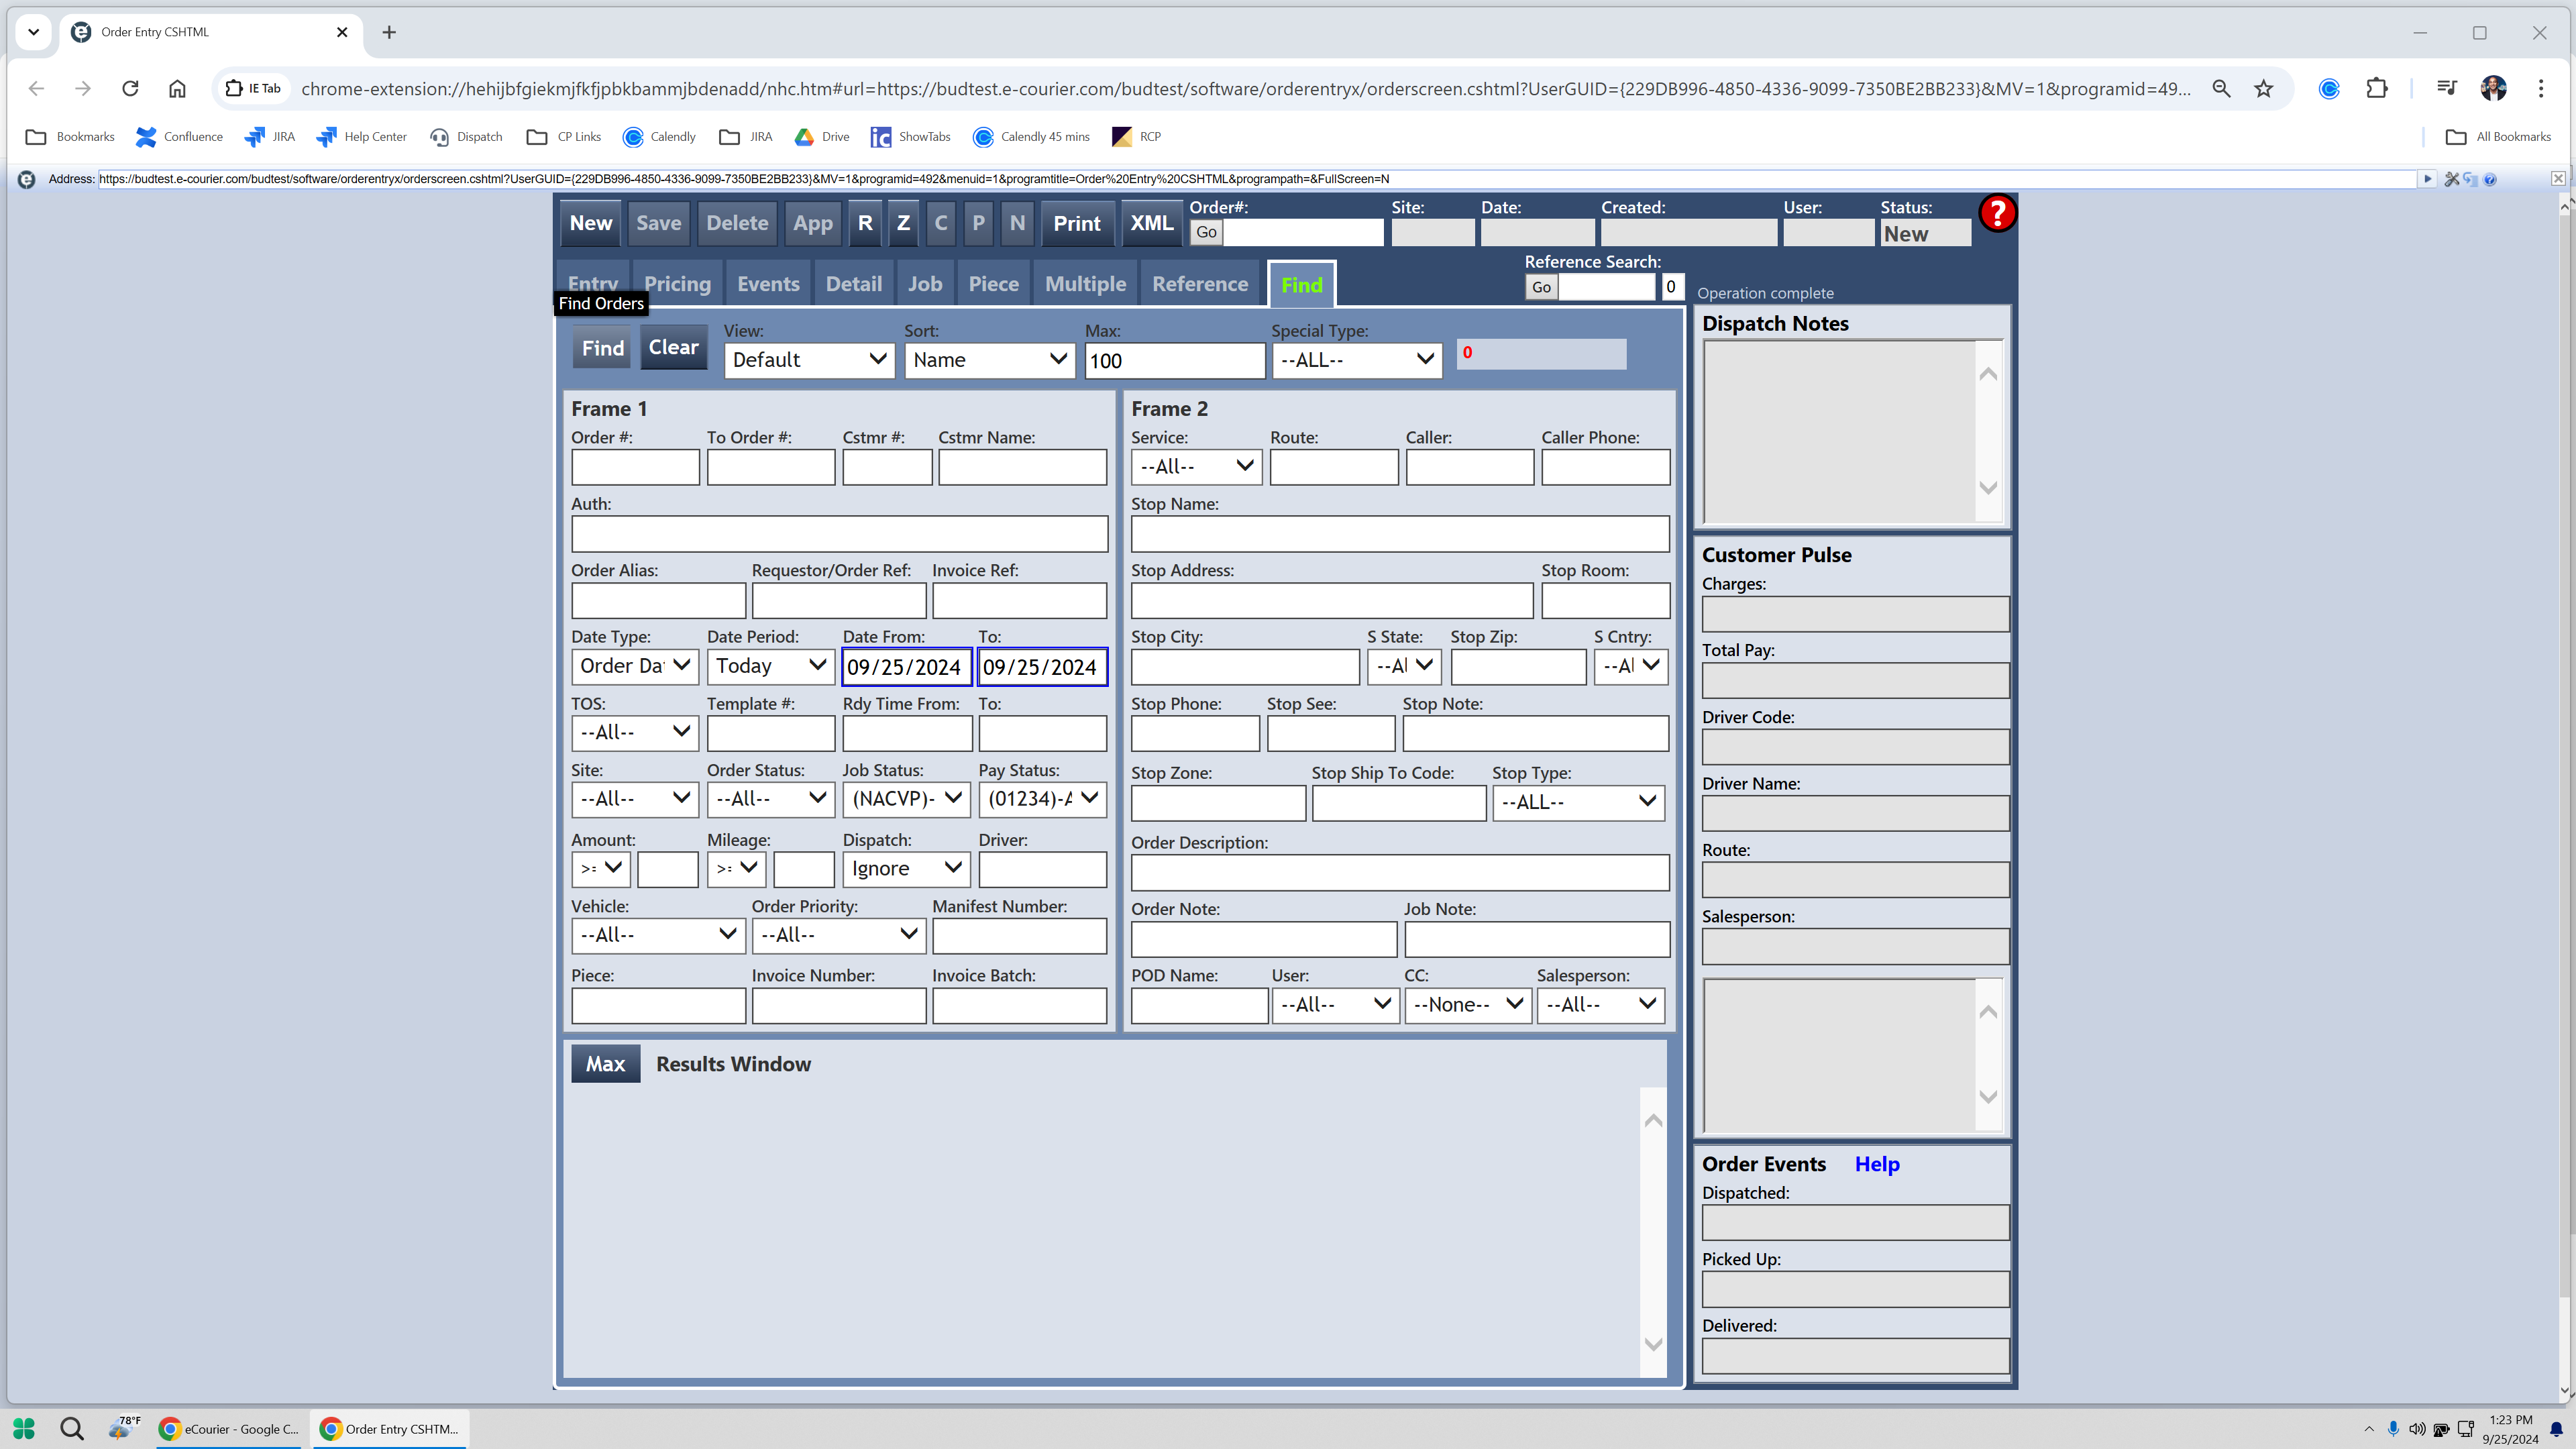Open the ShowTabs bookmark
Image resolution: width=2576 pixels, height=1449 pixels.
(x=911, y=136)
